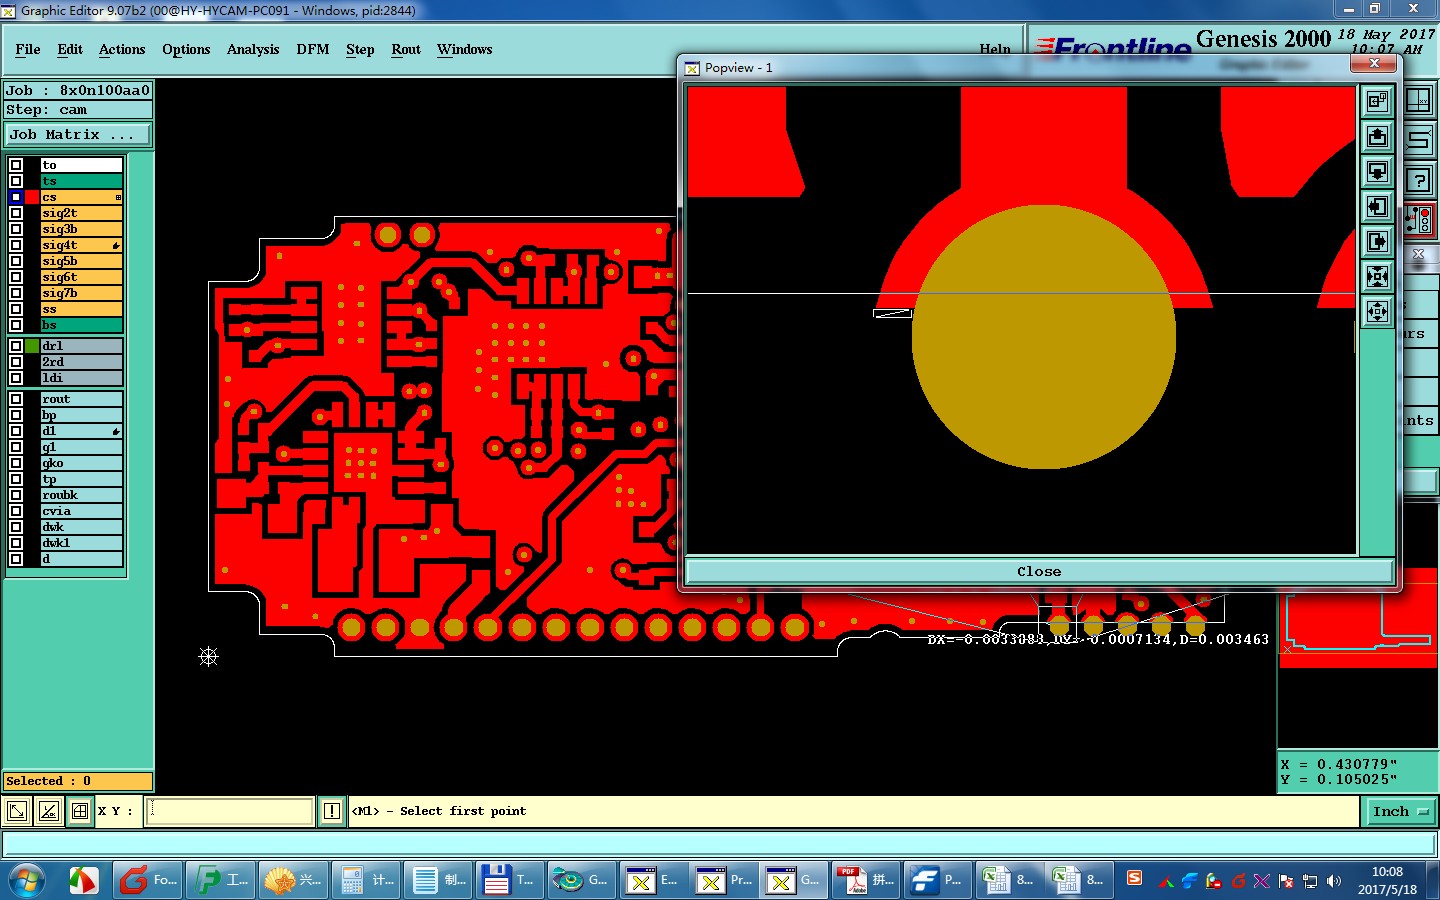
Task: Open the Windows menu
Action: point(464,49)
